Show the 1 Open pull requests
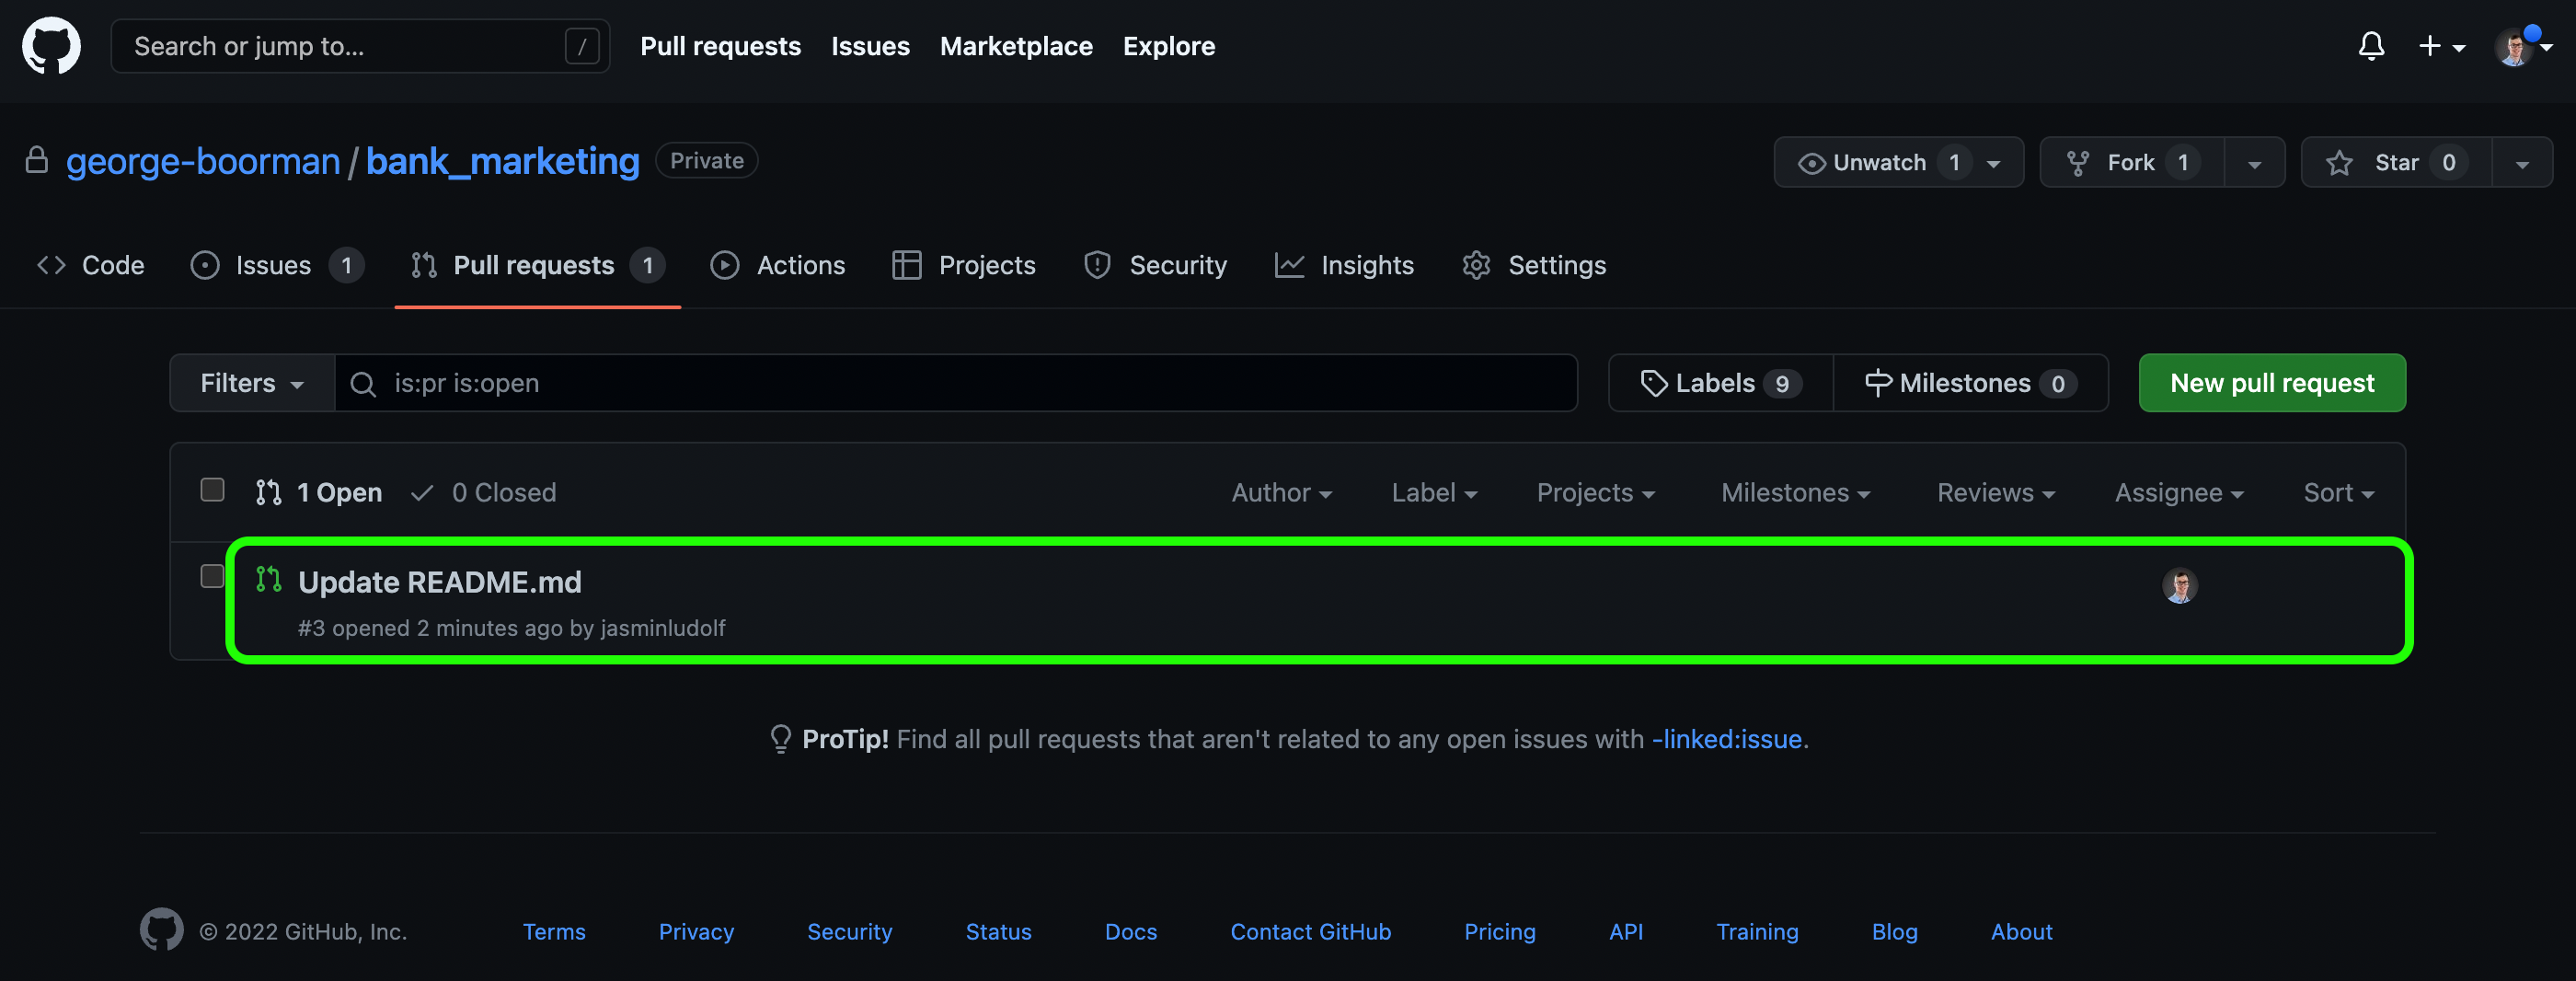The width and height of the screenshot is (2576, 981). coord(319,492)
